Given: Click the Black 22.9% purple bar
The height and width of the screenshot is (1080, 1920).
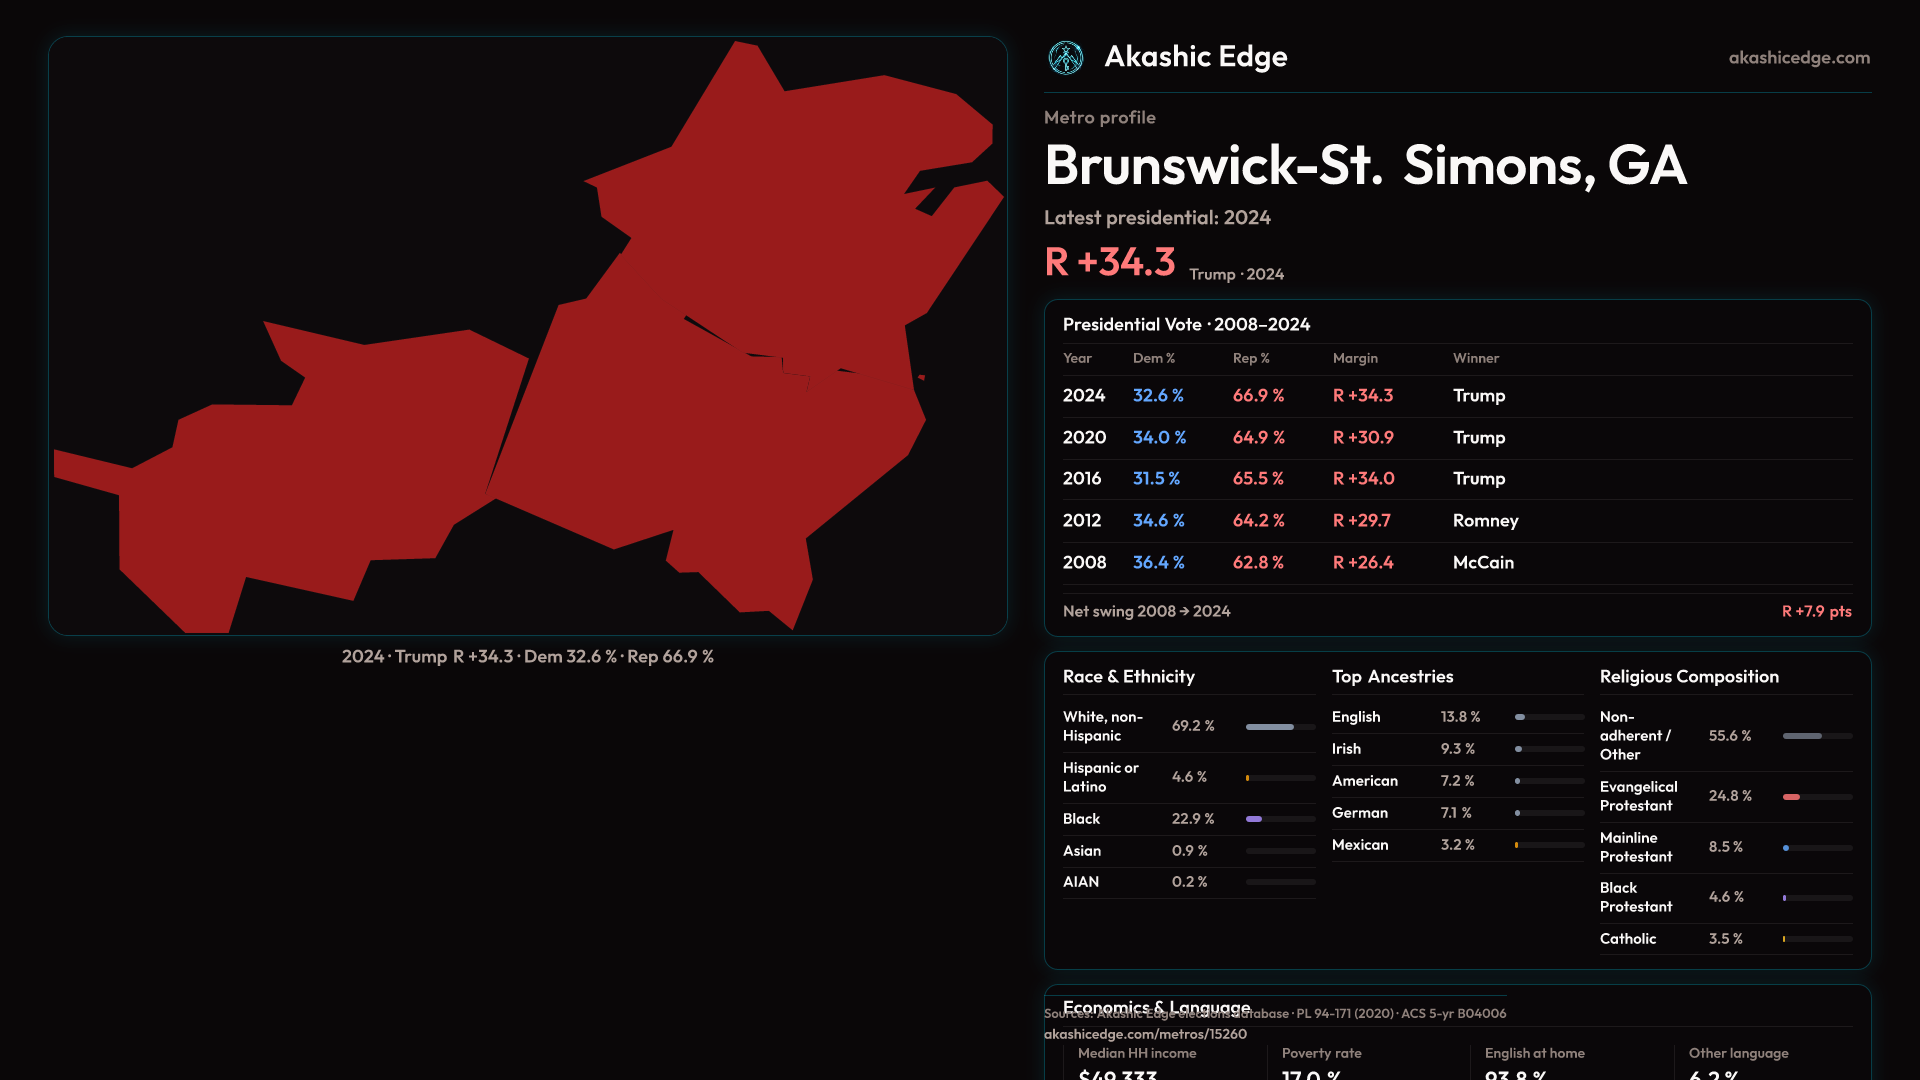Looking at the screenshot, I should pos(1255,819).
